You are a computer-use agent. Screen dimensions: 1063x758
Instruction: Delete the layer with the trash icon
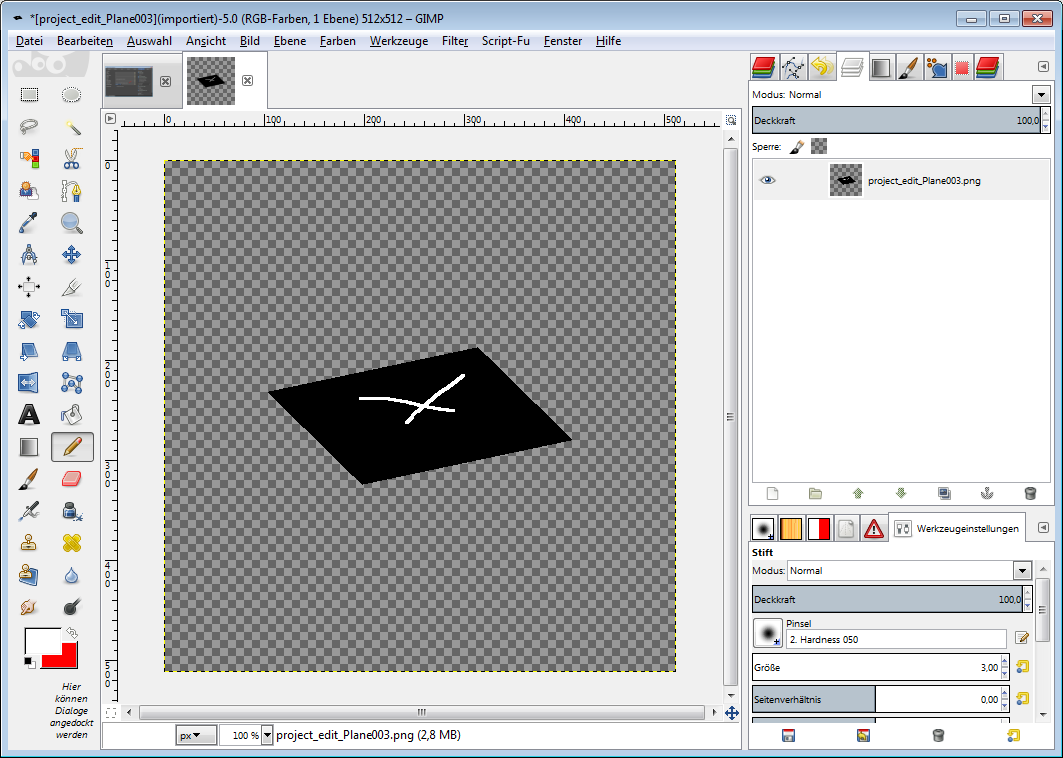click(1030, 494)
